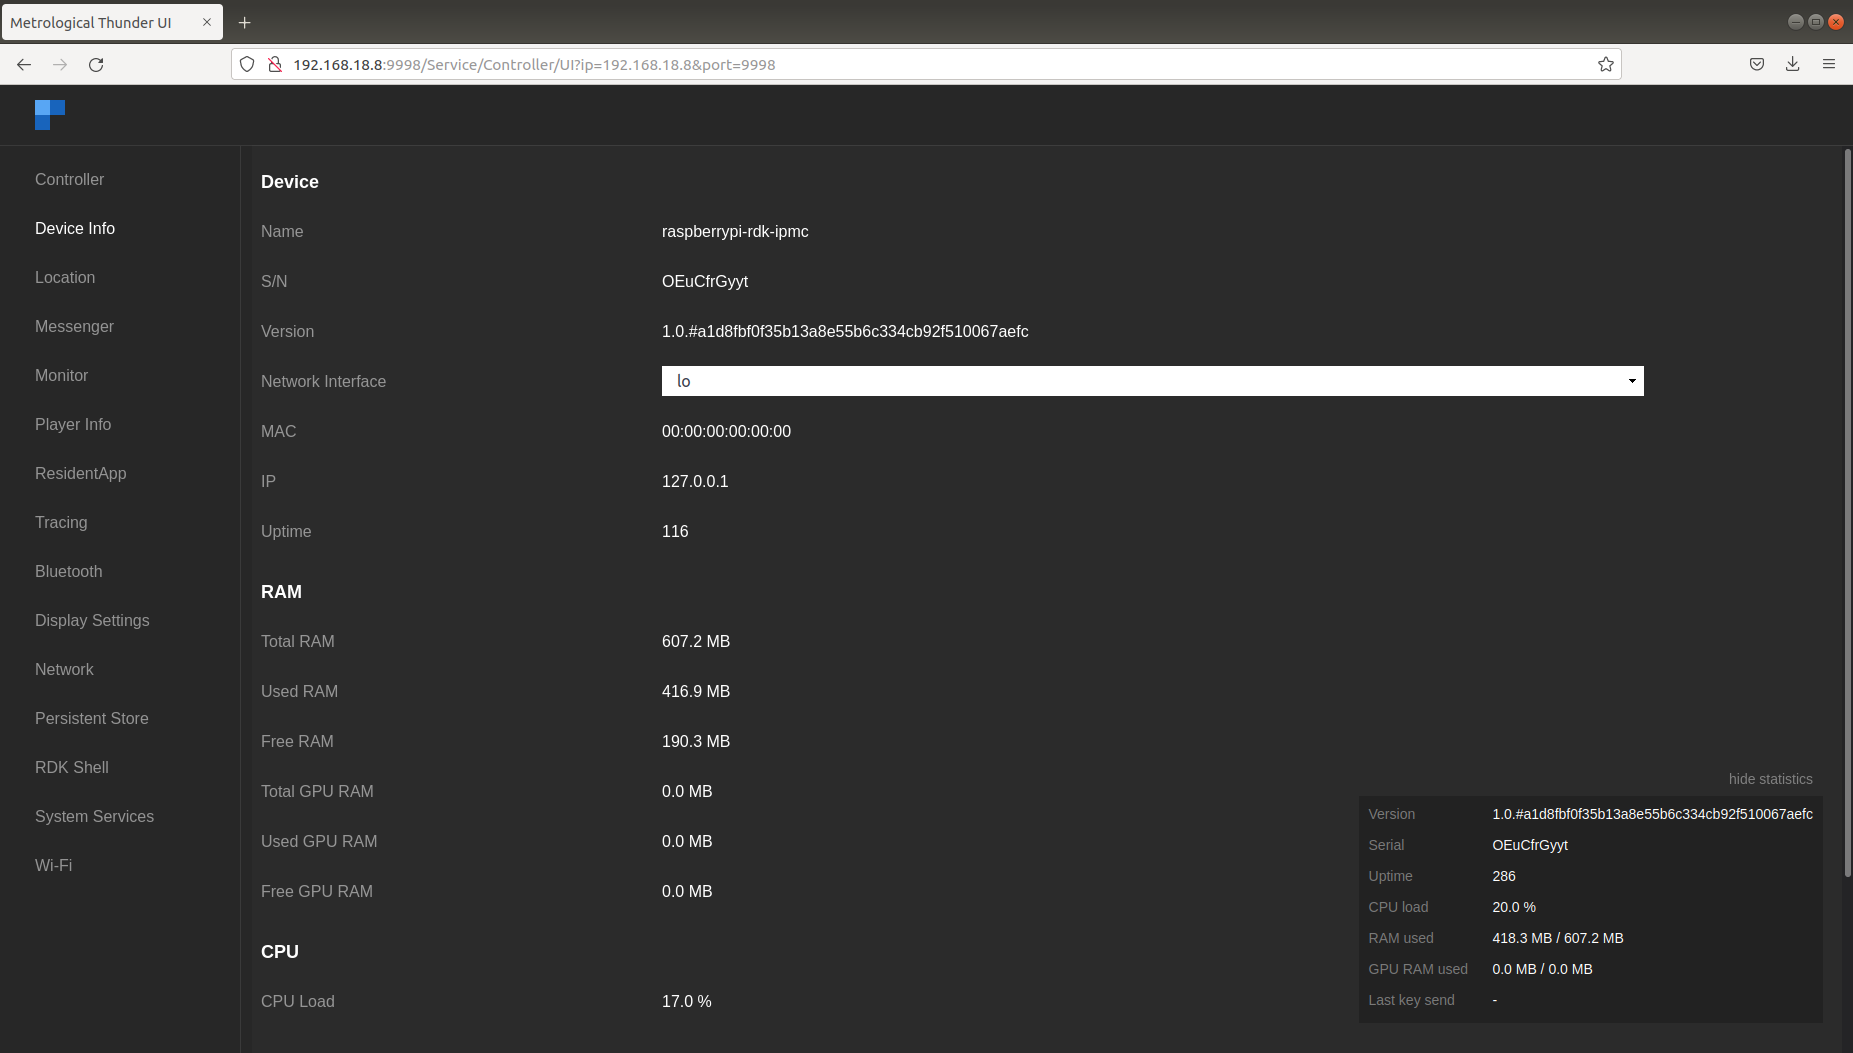
Task: Bookmark the page using the star icon
Action: [x=1605, y=64]
